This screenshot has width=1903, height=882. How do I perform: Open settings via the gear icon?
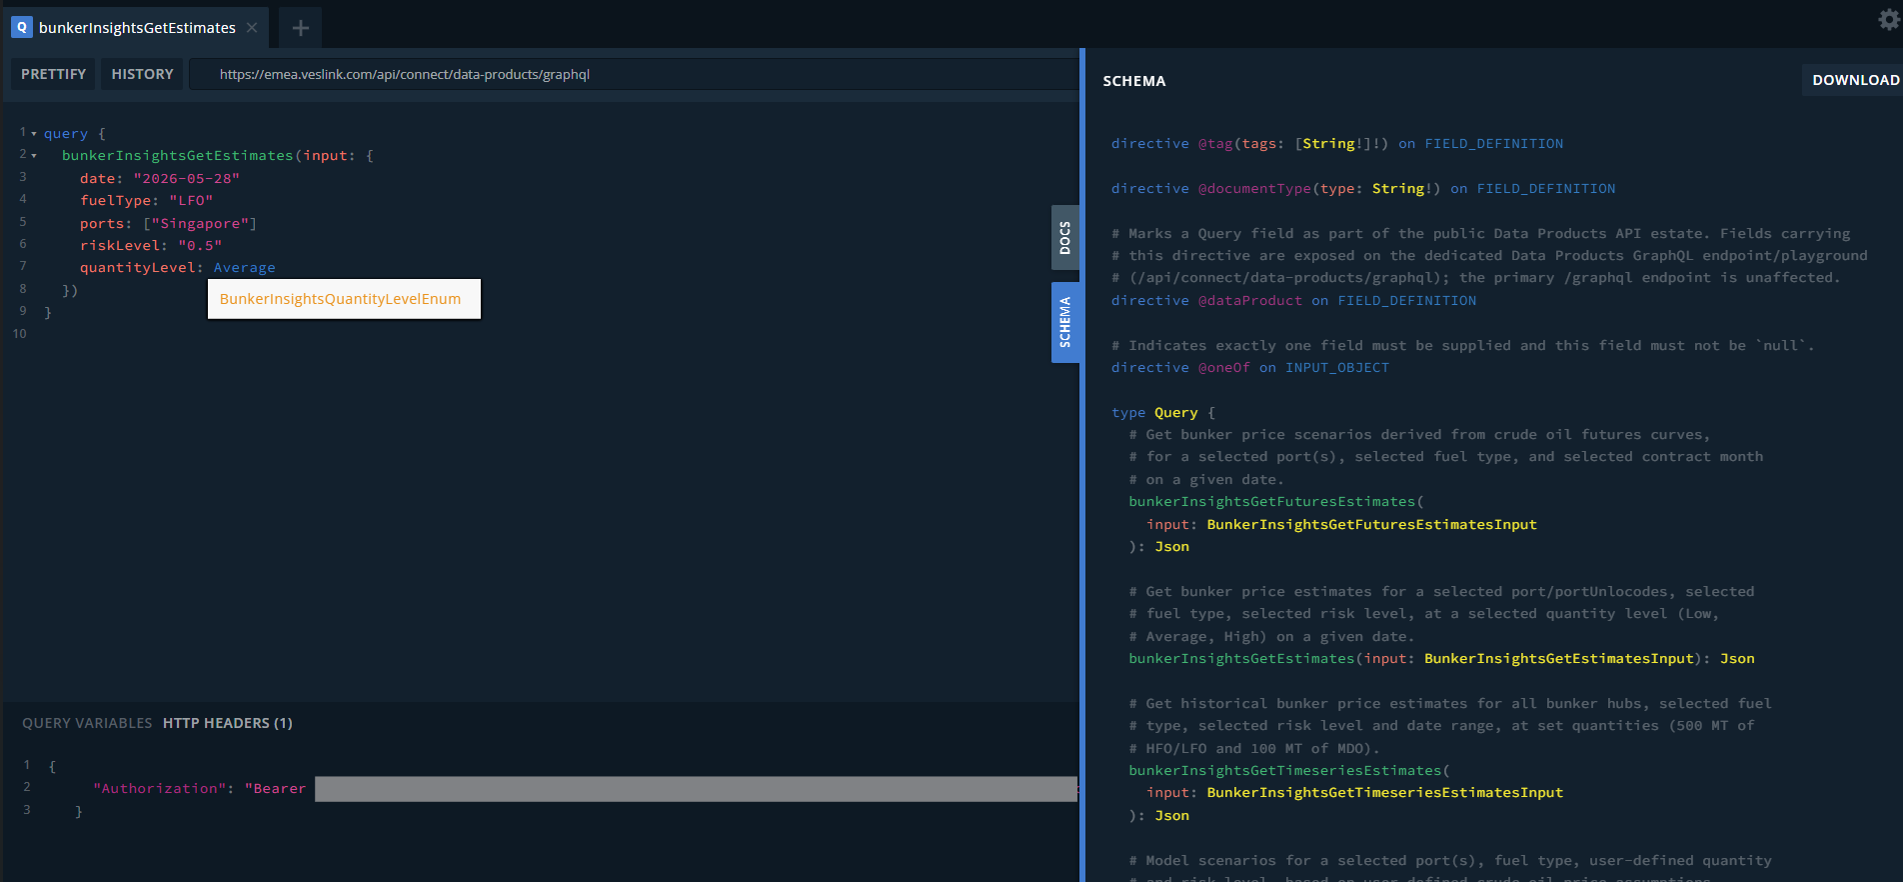coord(1888,19)
